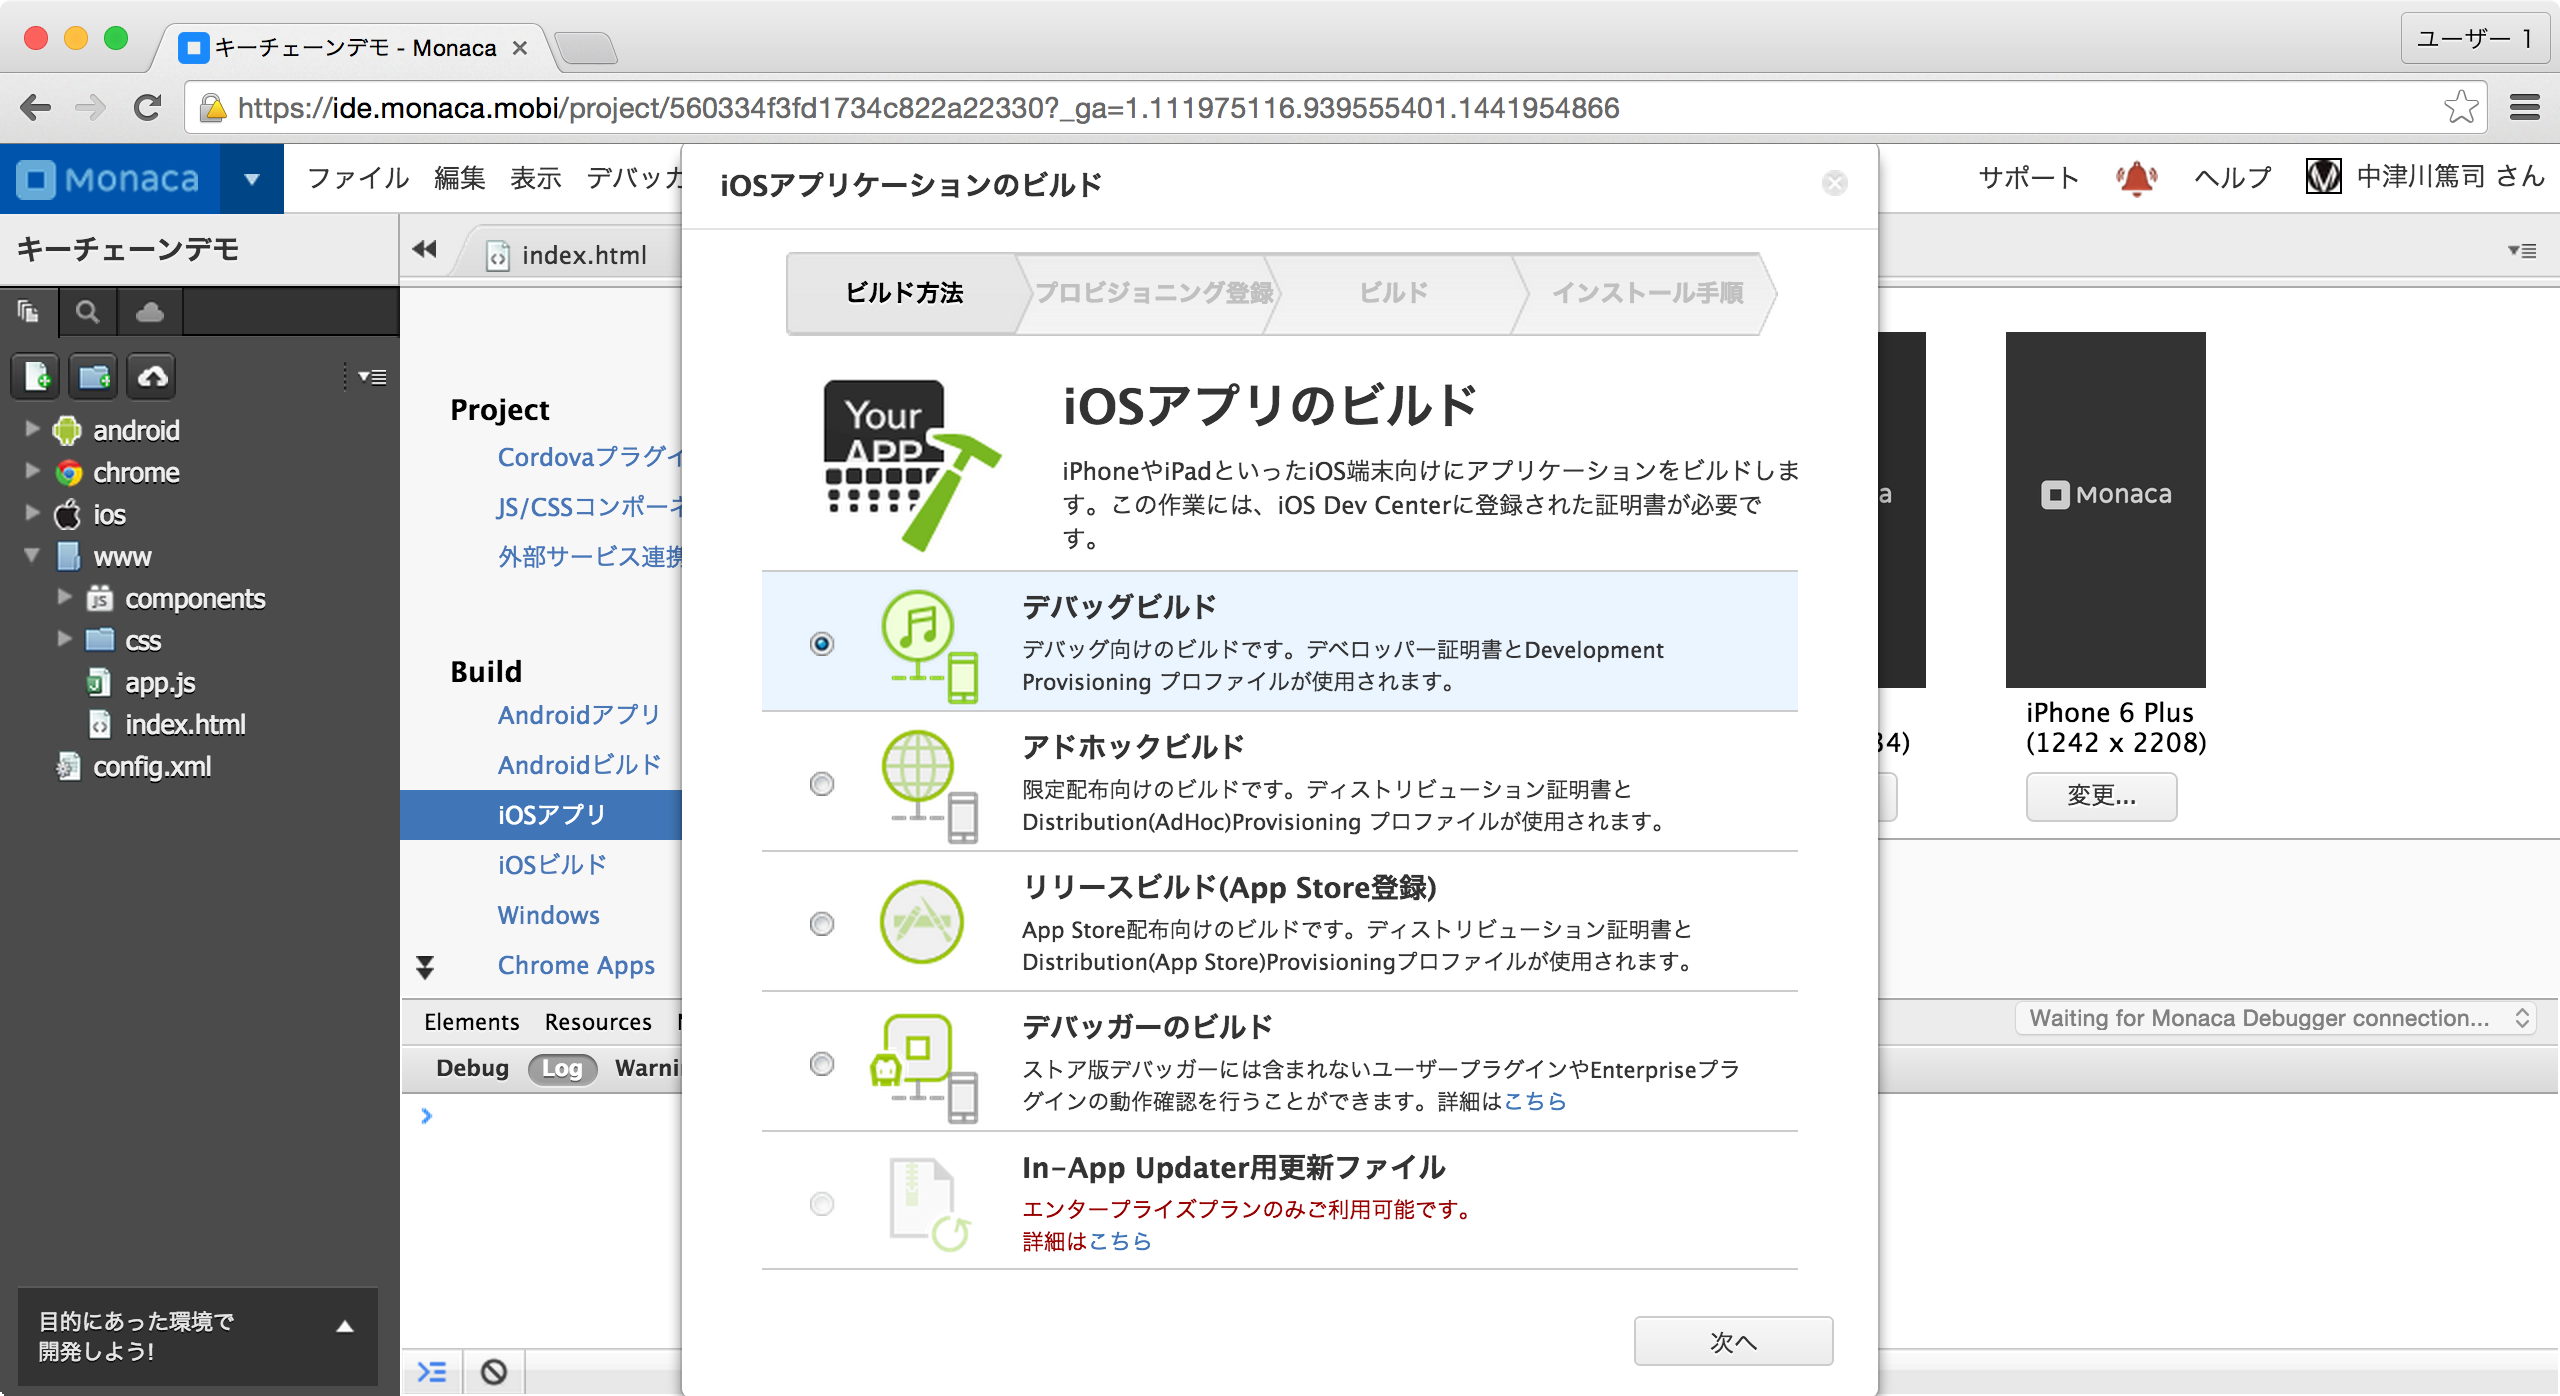Click the cloud upload icon in sidebar

coord(152,377)
